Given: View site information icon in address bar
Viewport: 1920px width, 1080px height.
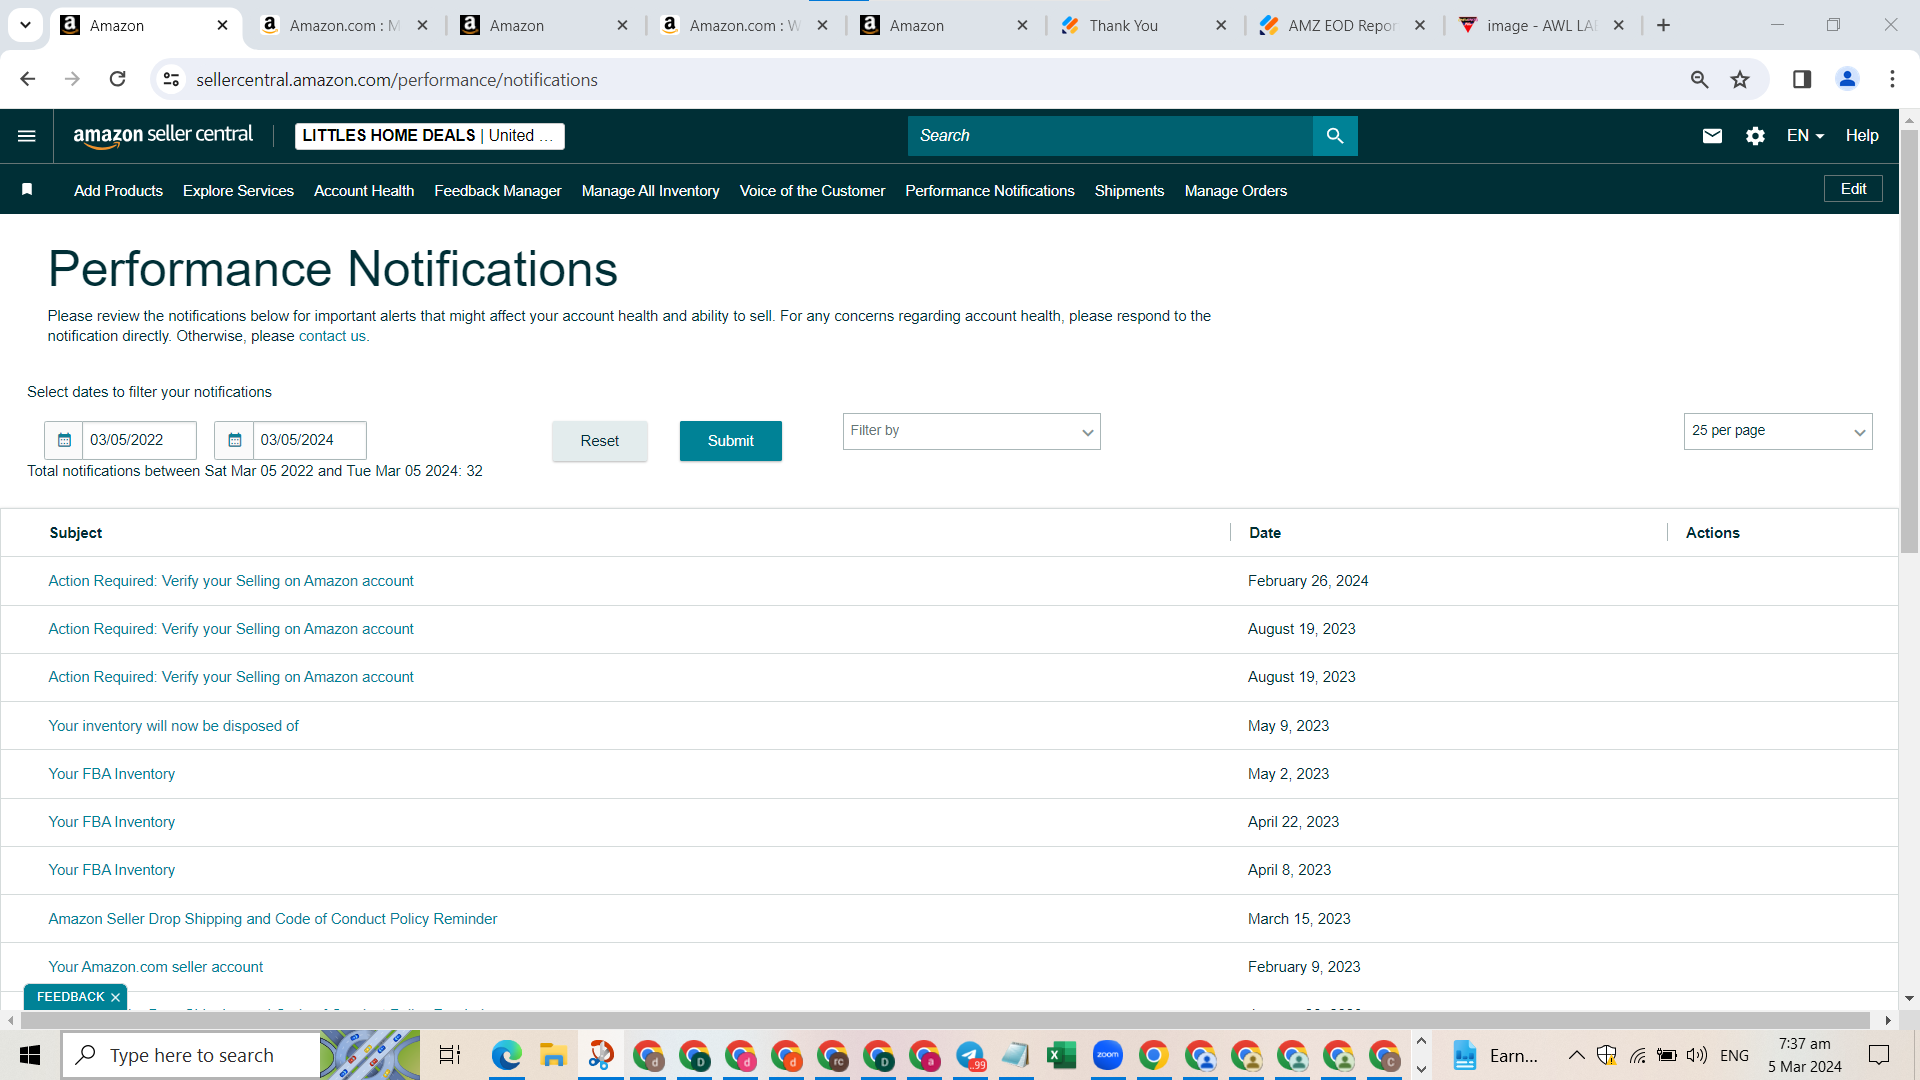Looking at the screenshot, I should point(172,79).
